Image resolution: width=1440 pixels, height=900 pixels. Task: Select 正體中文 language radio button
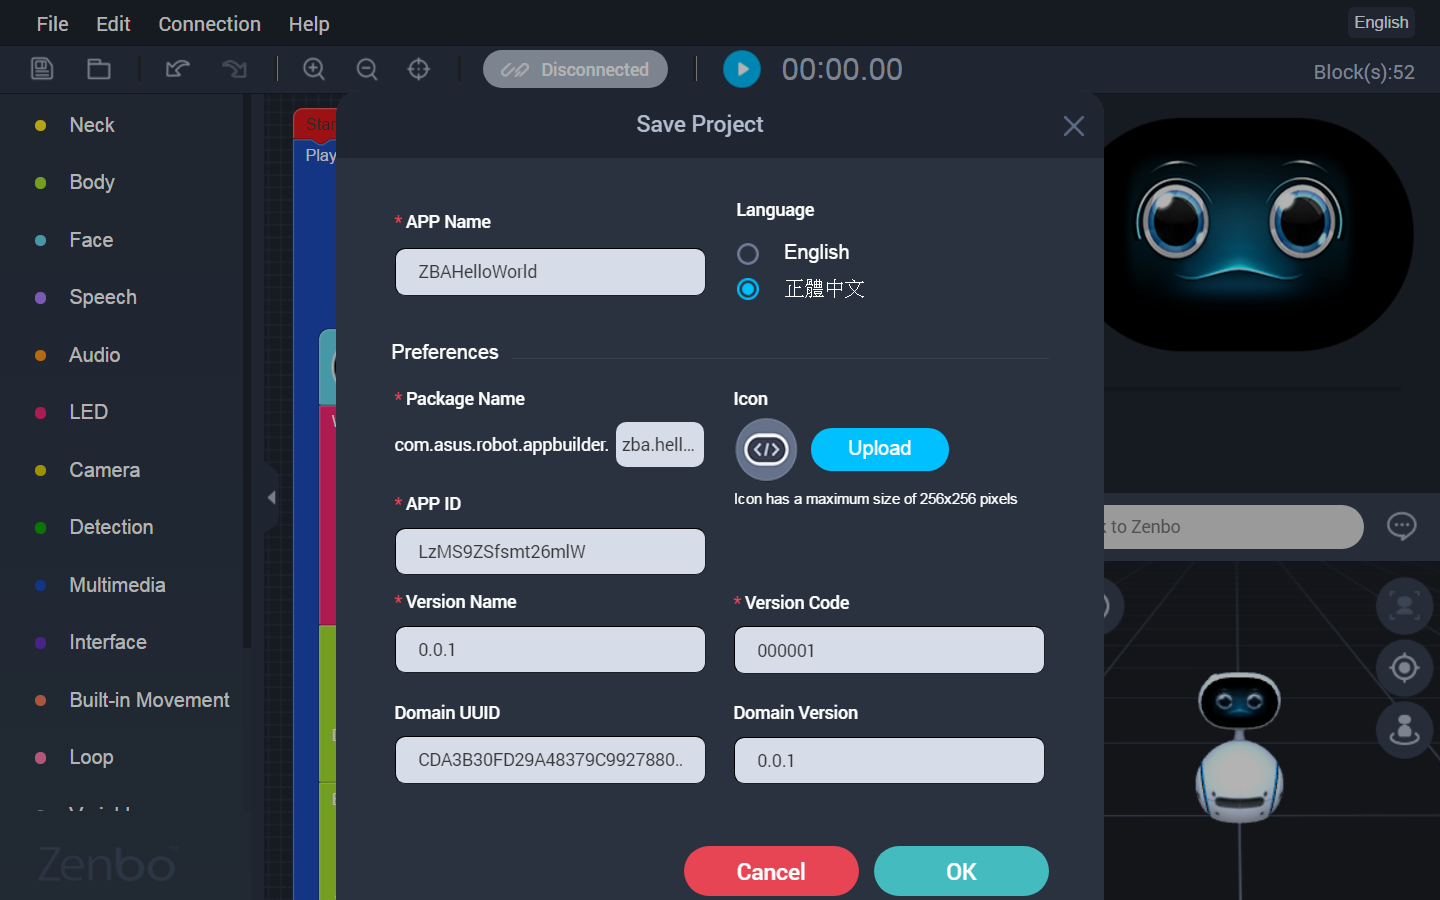(x=748, y=289)
